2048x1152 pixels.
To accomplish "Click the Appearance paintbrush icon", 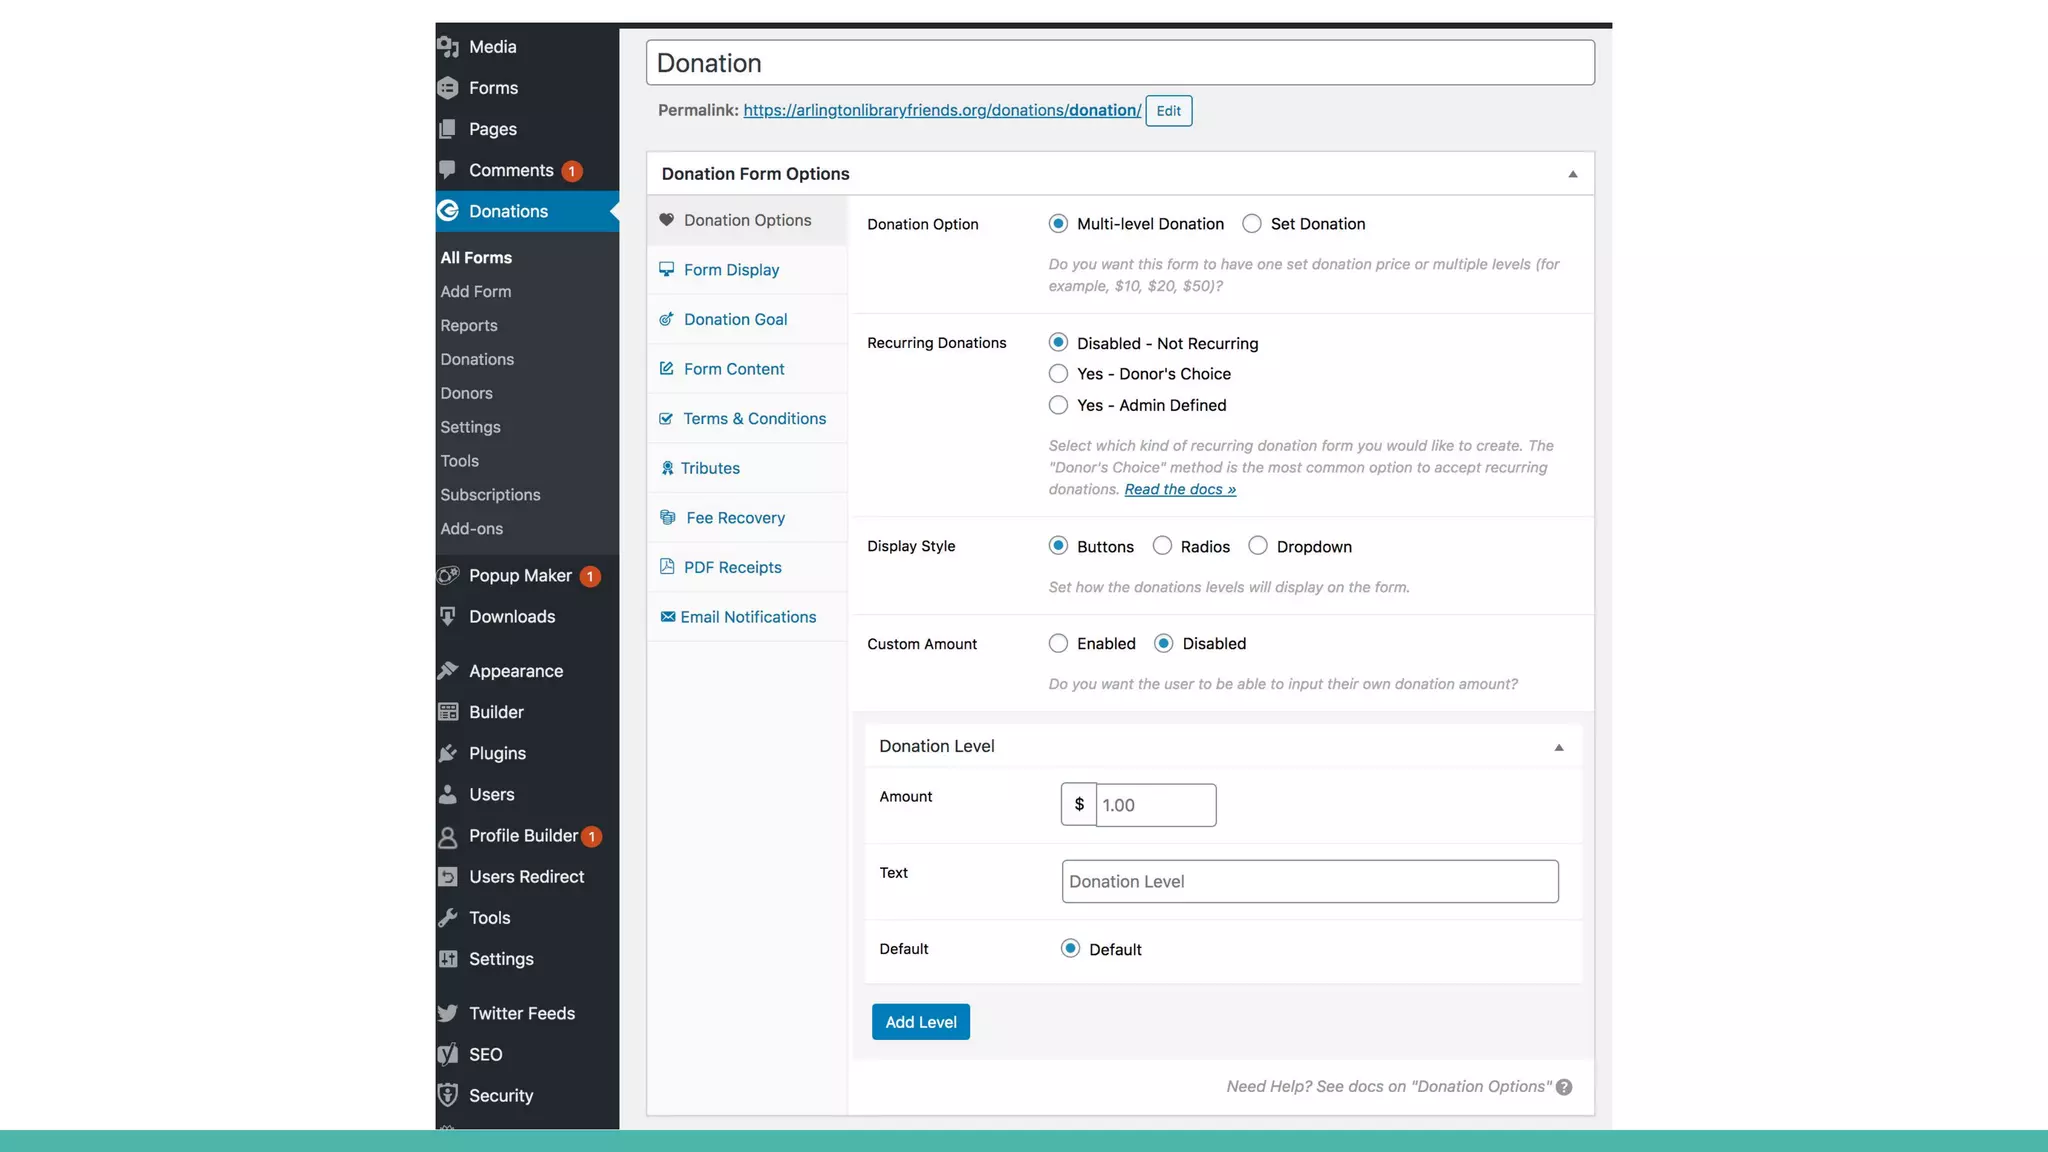I will [x=448, y=671].
